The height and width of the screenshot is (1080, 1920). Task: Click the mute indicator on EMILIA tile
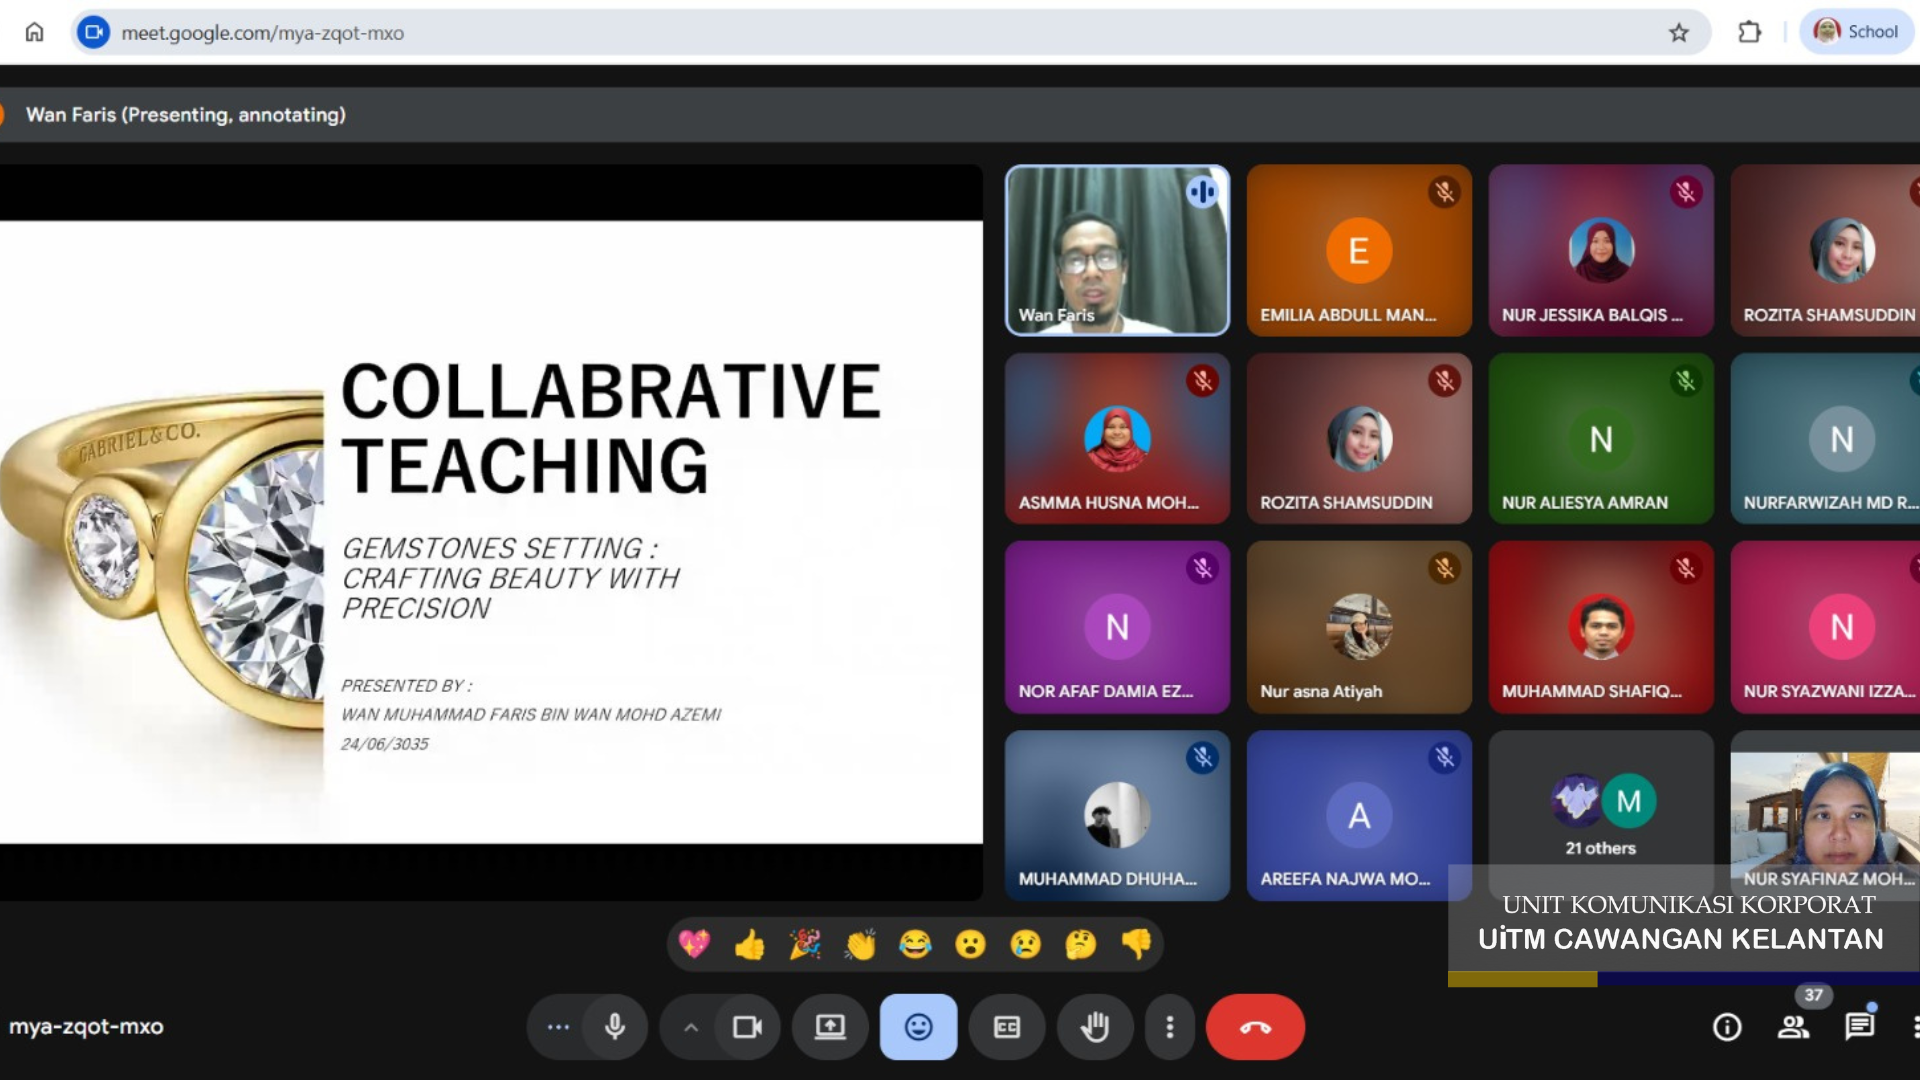click(1444, 192)
